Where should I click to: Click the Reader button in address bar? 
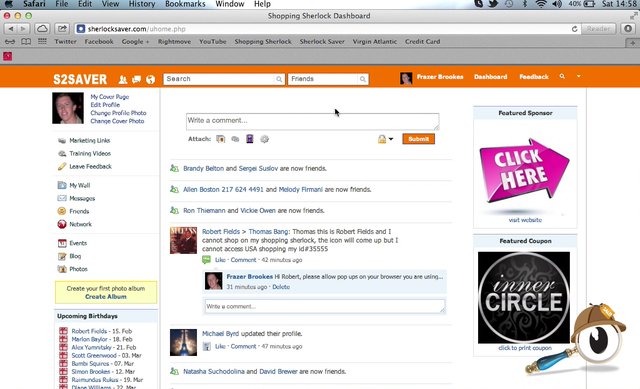coord(598,29)
